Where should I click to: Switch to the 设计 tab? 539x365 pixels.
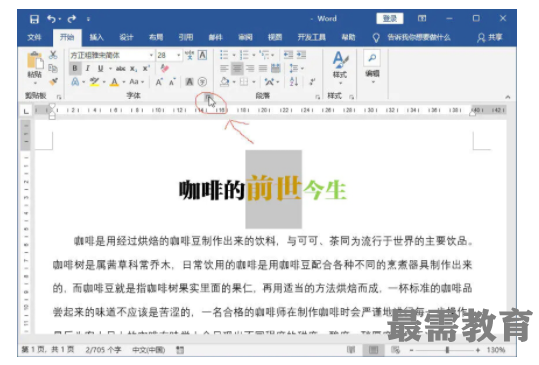pos(126,37)
